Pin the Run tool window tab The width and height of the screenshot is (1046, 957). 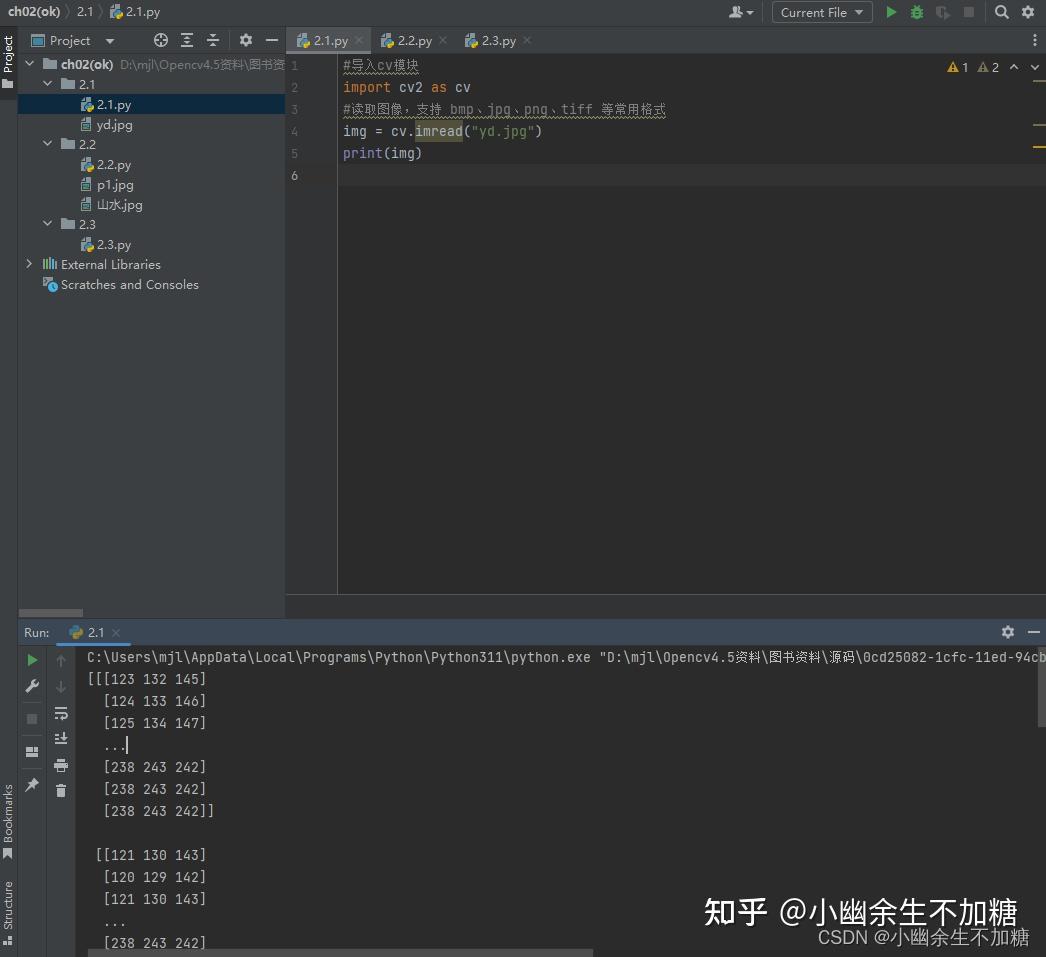[x=31, y=786]
